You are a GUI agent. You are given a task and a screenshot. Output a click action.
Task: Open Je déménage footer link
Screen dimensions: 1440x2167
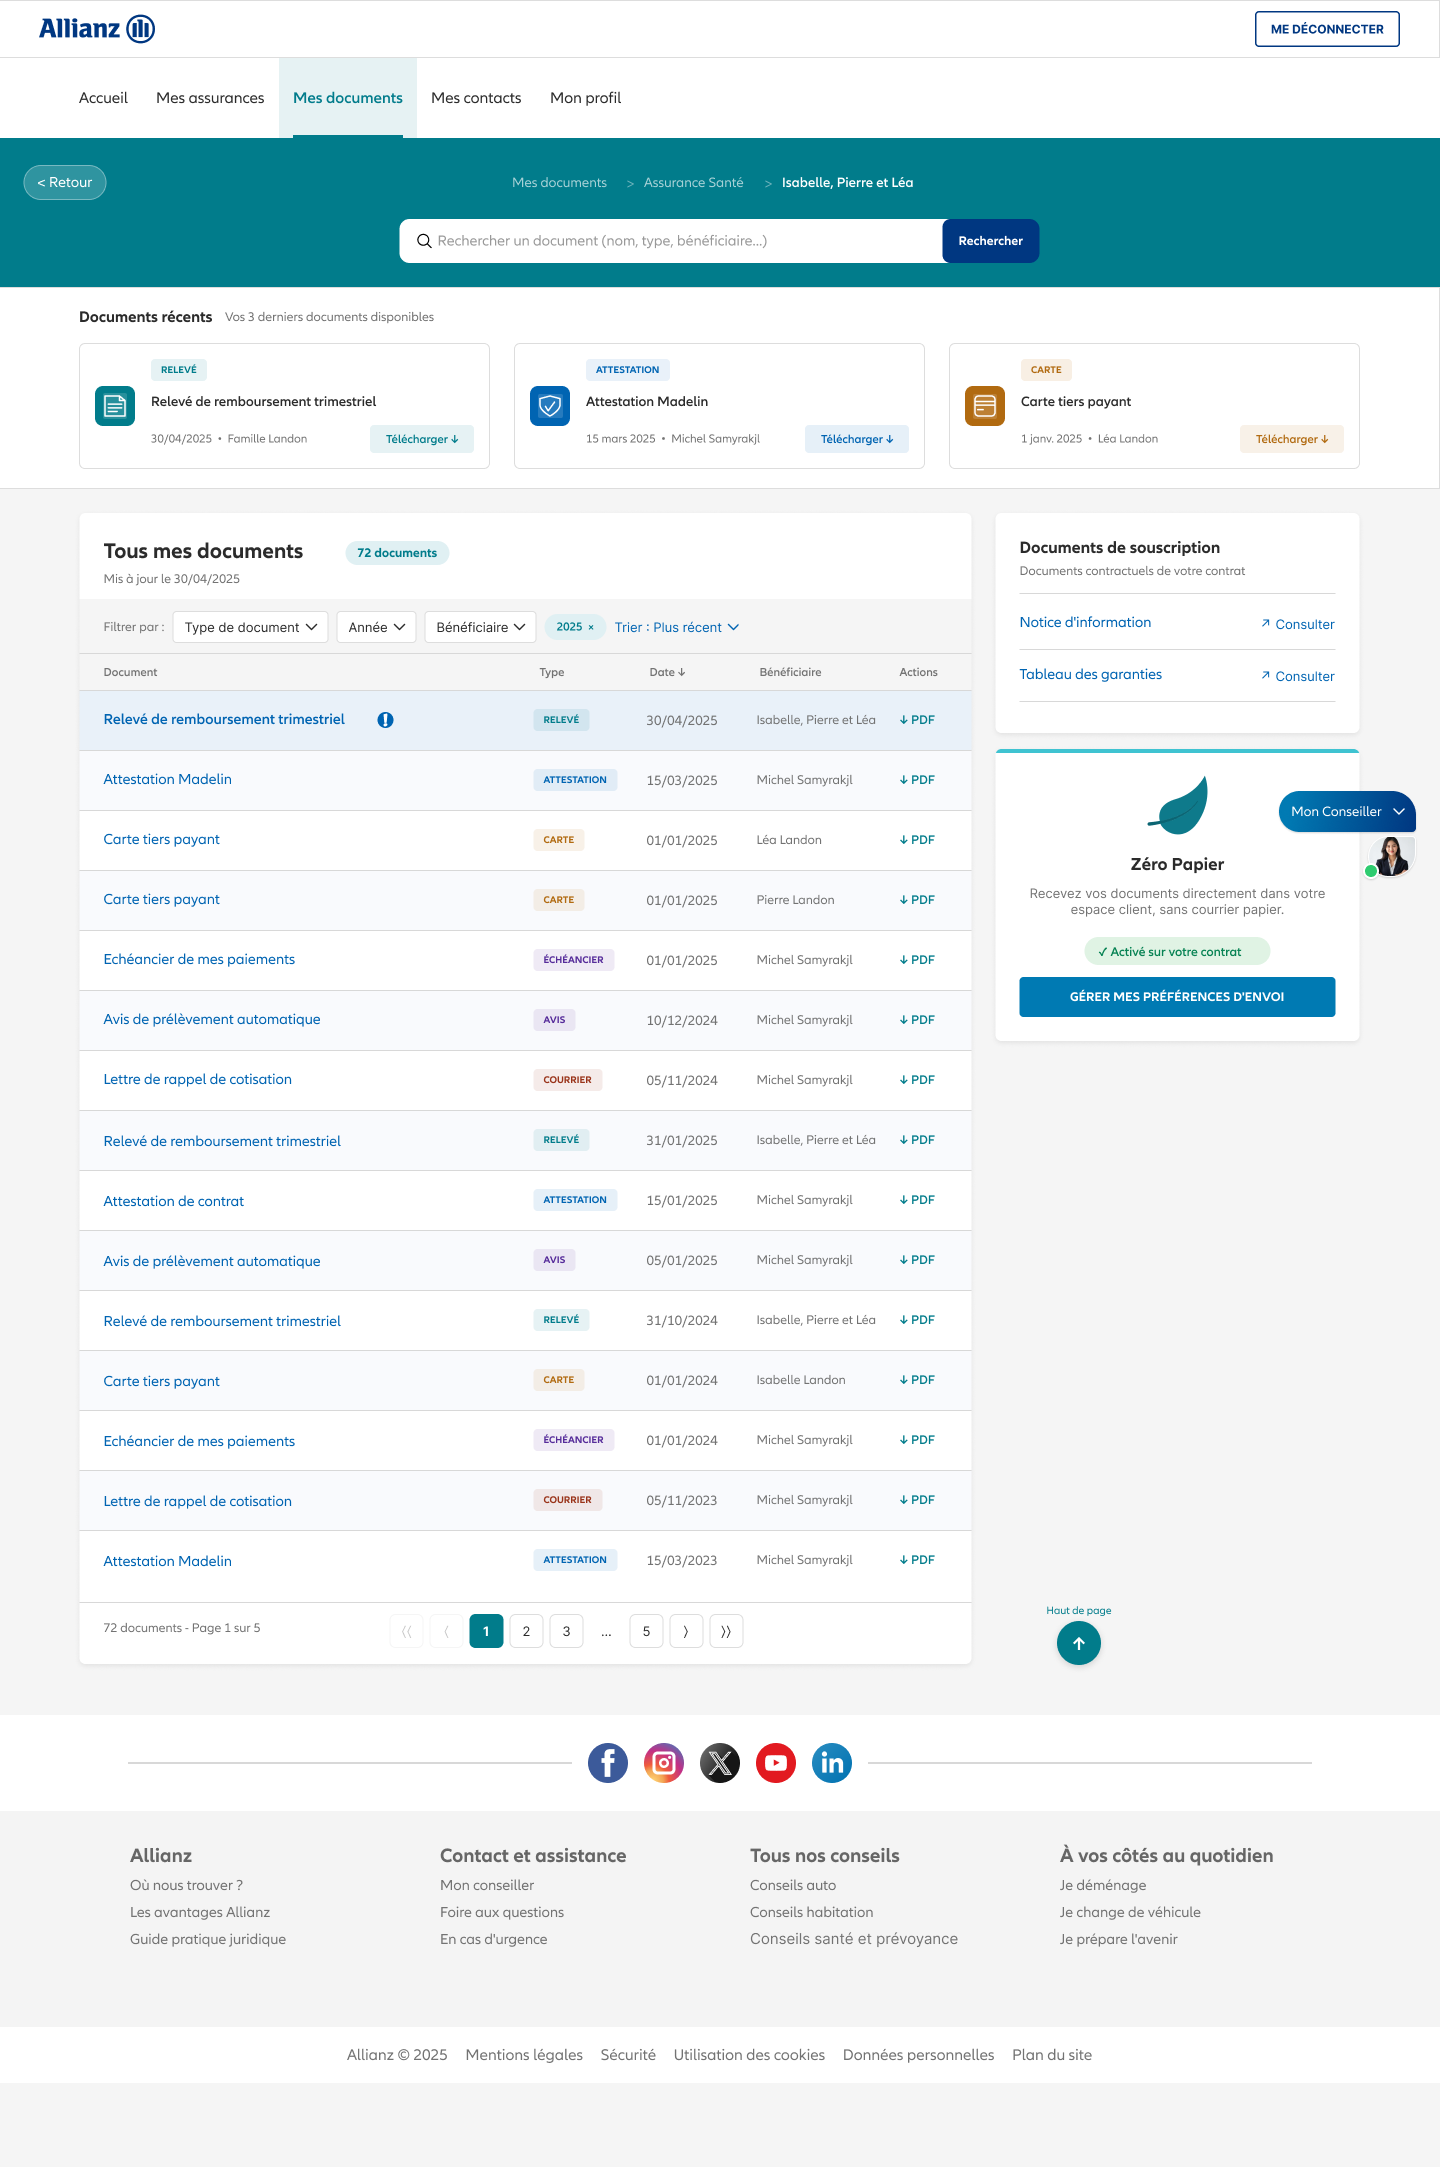pyautogui.click(x=1103, y=1885)
